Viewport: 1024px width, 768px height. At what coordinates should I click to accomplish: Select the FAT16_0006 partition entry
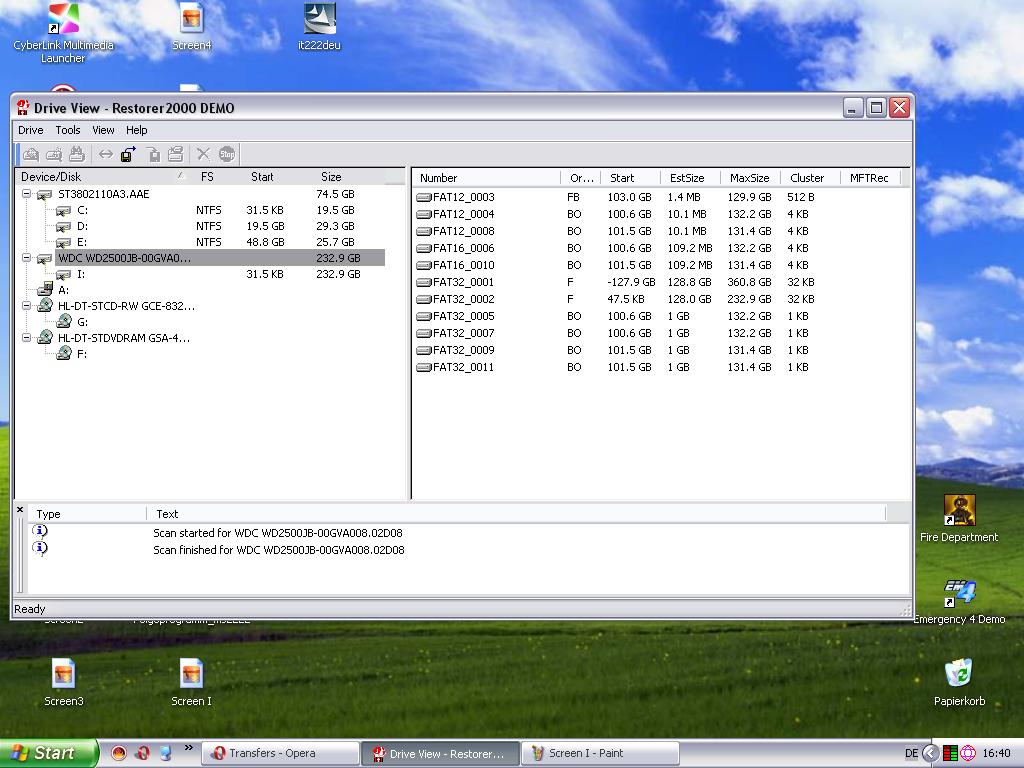click(463, 248)
